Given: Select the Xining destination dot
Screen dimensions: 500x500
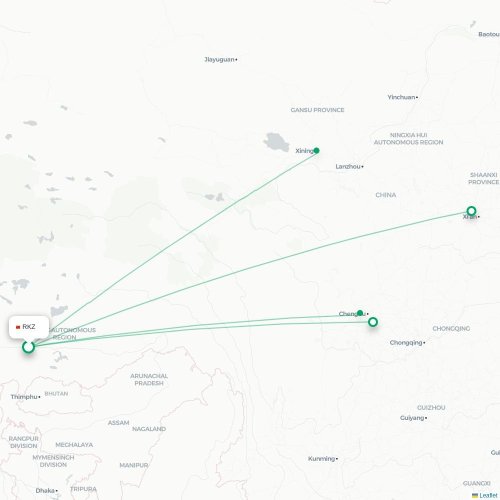Looking at the screenshot, I should [x=316, y=151].
